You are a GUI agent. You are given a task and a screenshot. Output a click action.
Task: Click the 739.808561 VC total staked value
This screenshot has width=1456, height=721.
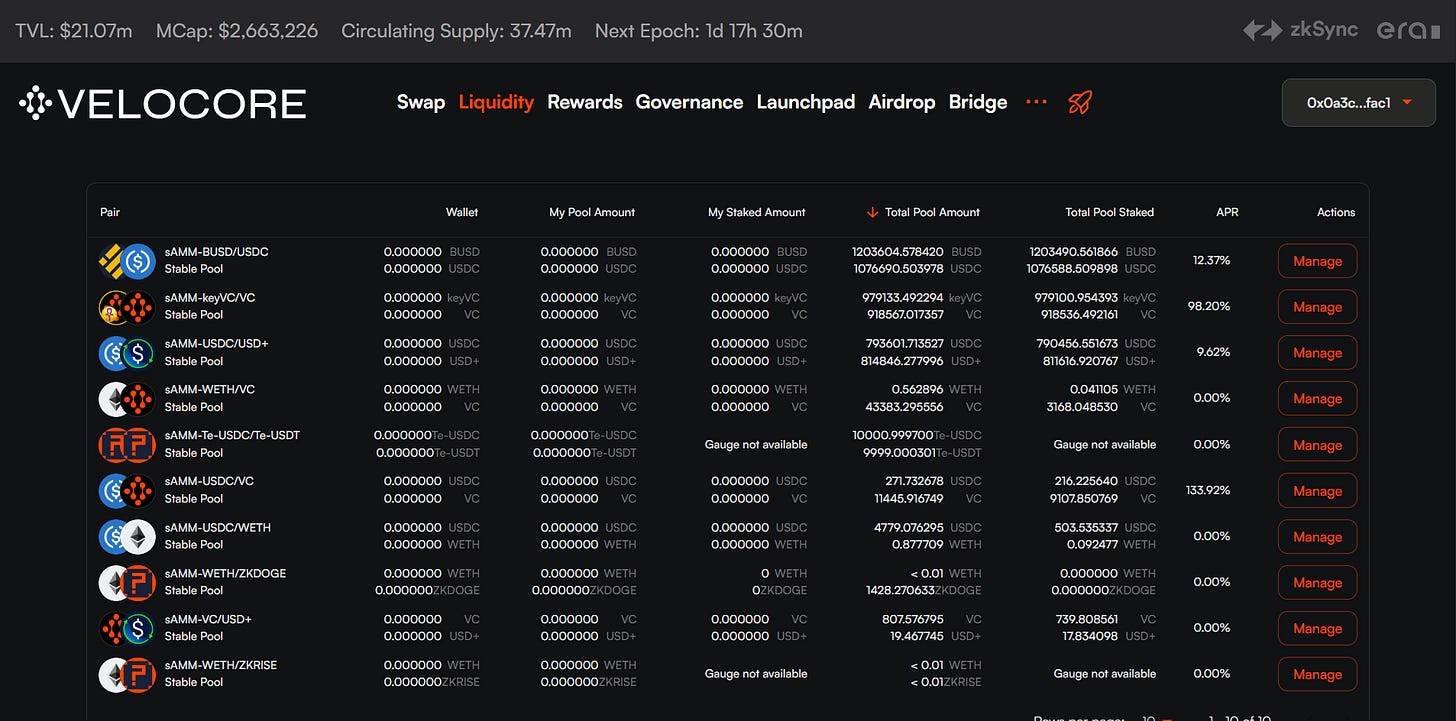[x=1105, y=619]
